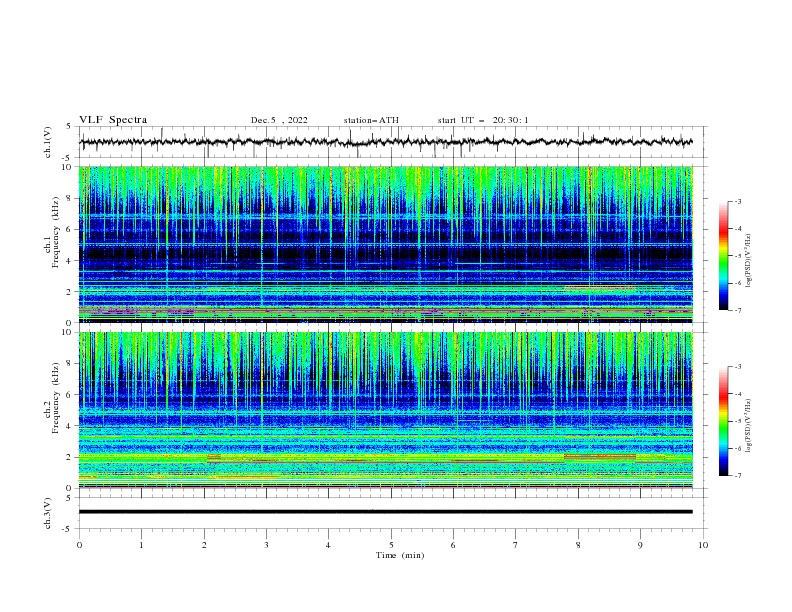Click the "-5" label on ch.2 color bar
Image resolution: width=792 pixels, height=612 pixels.
(x=737, y=421)
